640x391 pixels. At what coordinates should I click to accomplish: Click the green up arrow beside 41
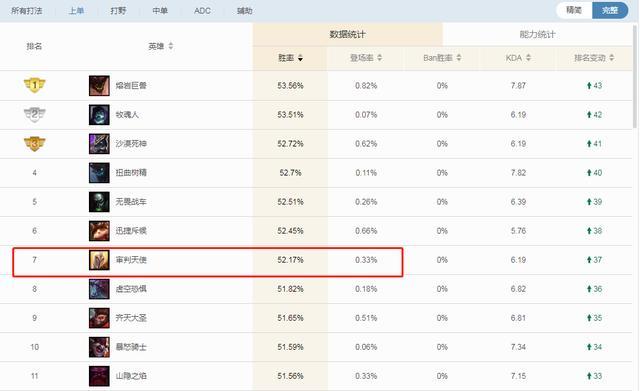tap(589, 144)
